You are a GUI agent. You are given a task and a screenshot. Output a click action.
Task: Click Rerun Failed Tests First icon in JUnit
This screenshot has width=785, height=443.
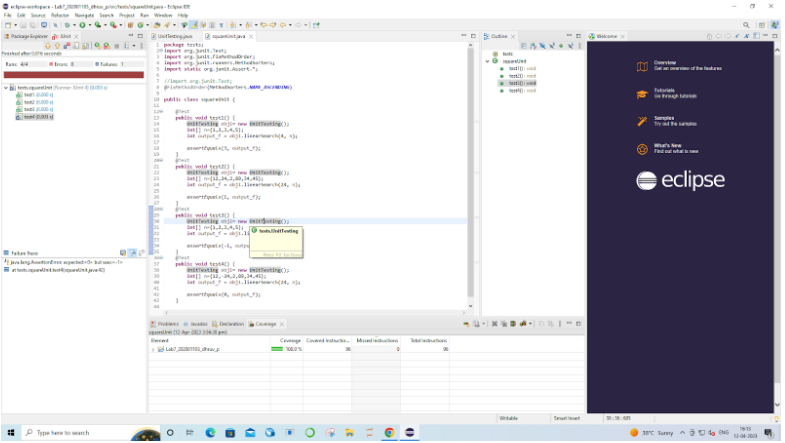pyautogui.click(x=107, y=46)
